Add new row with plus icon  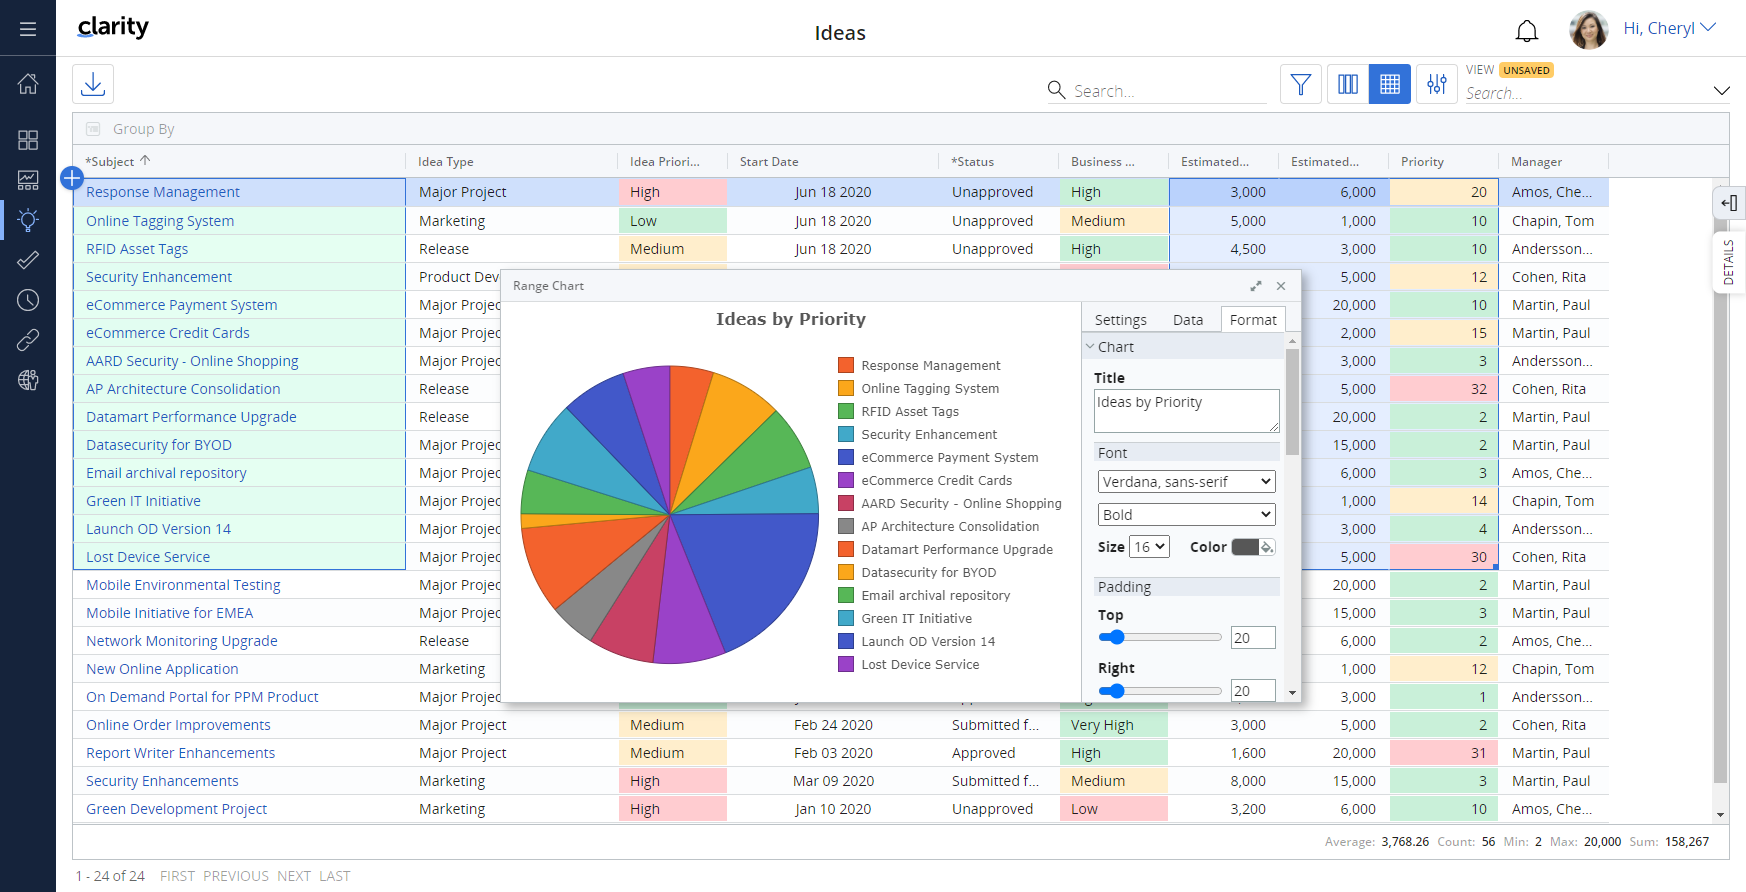click(x=72, y=178)
